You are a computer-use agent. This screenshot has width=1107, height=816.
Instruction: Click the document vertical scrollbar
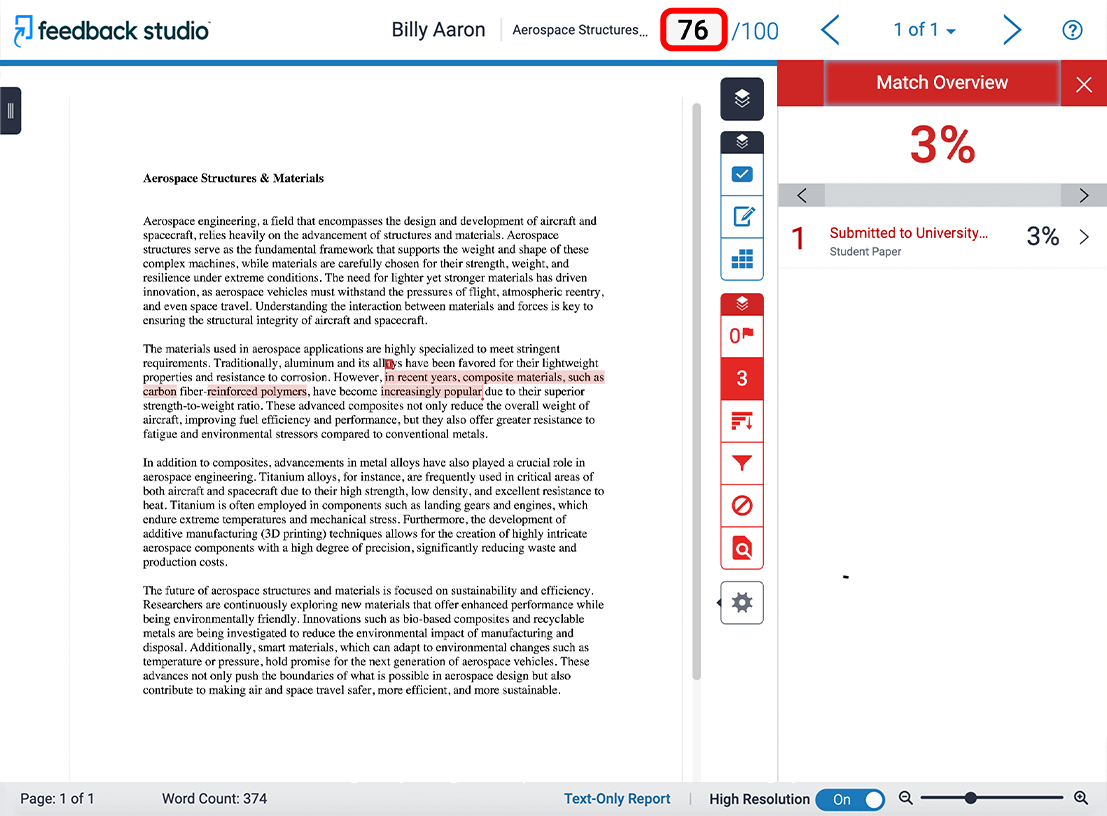[x=696, y=392]
